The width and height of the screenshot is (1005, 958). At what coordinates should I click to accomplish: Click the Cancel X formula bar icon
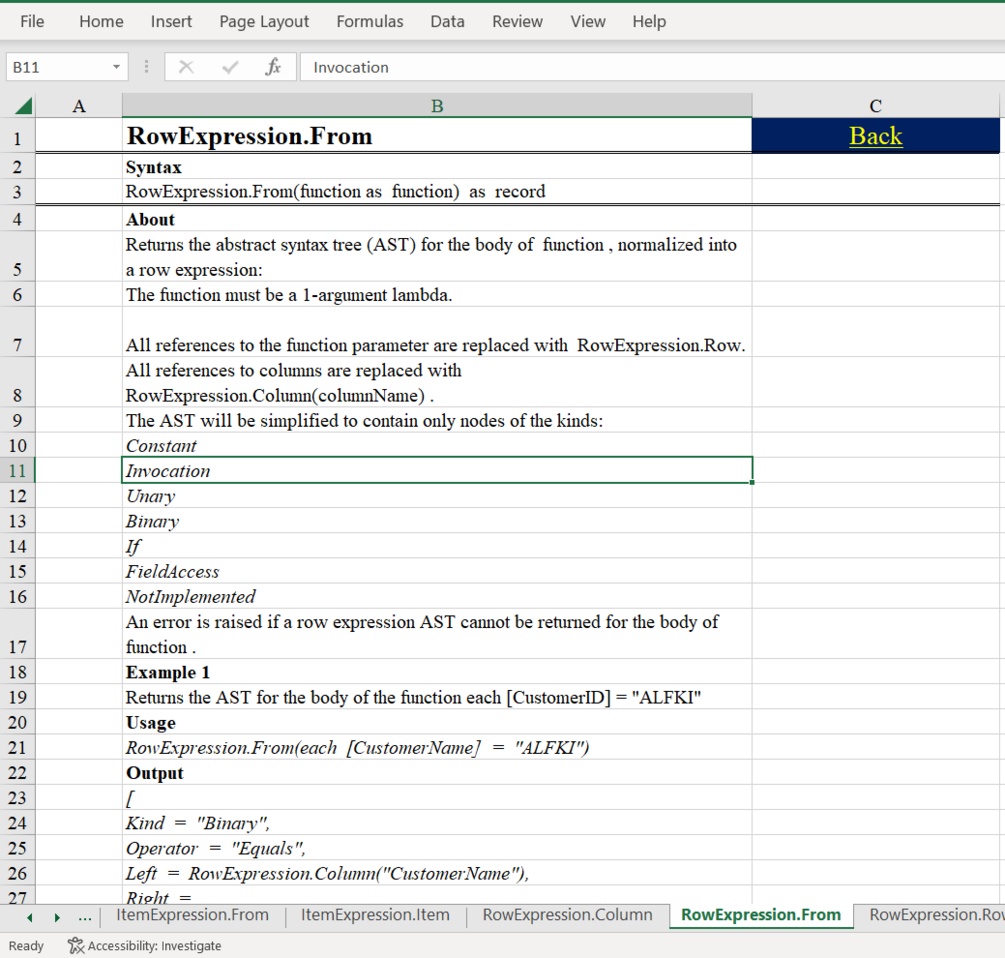(186, 67)
